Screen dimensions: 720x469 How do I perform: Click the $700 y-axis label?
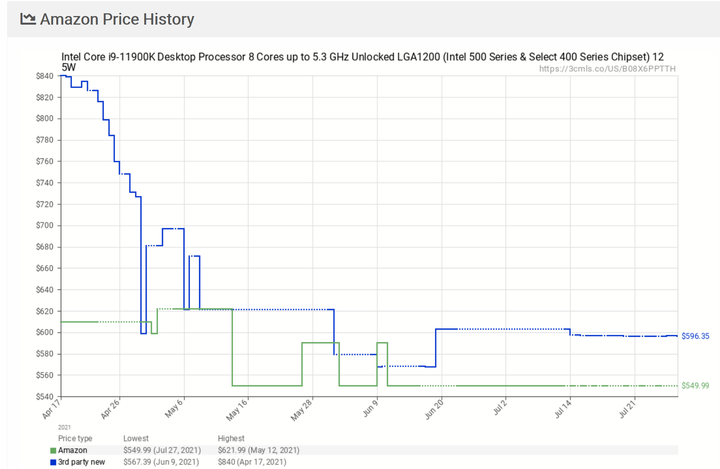[45, 226]
